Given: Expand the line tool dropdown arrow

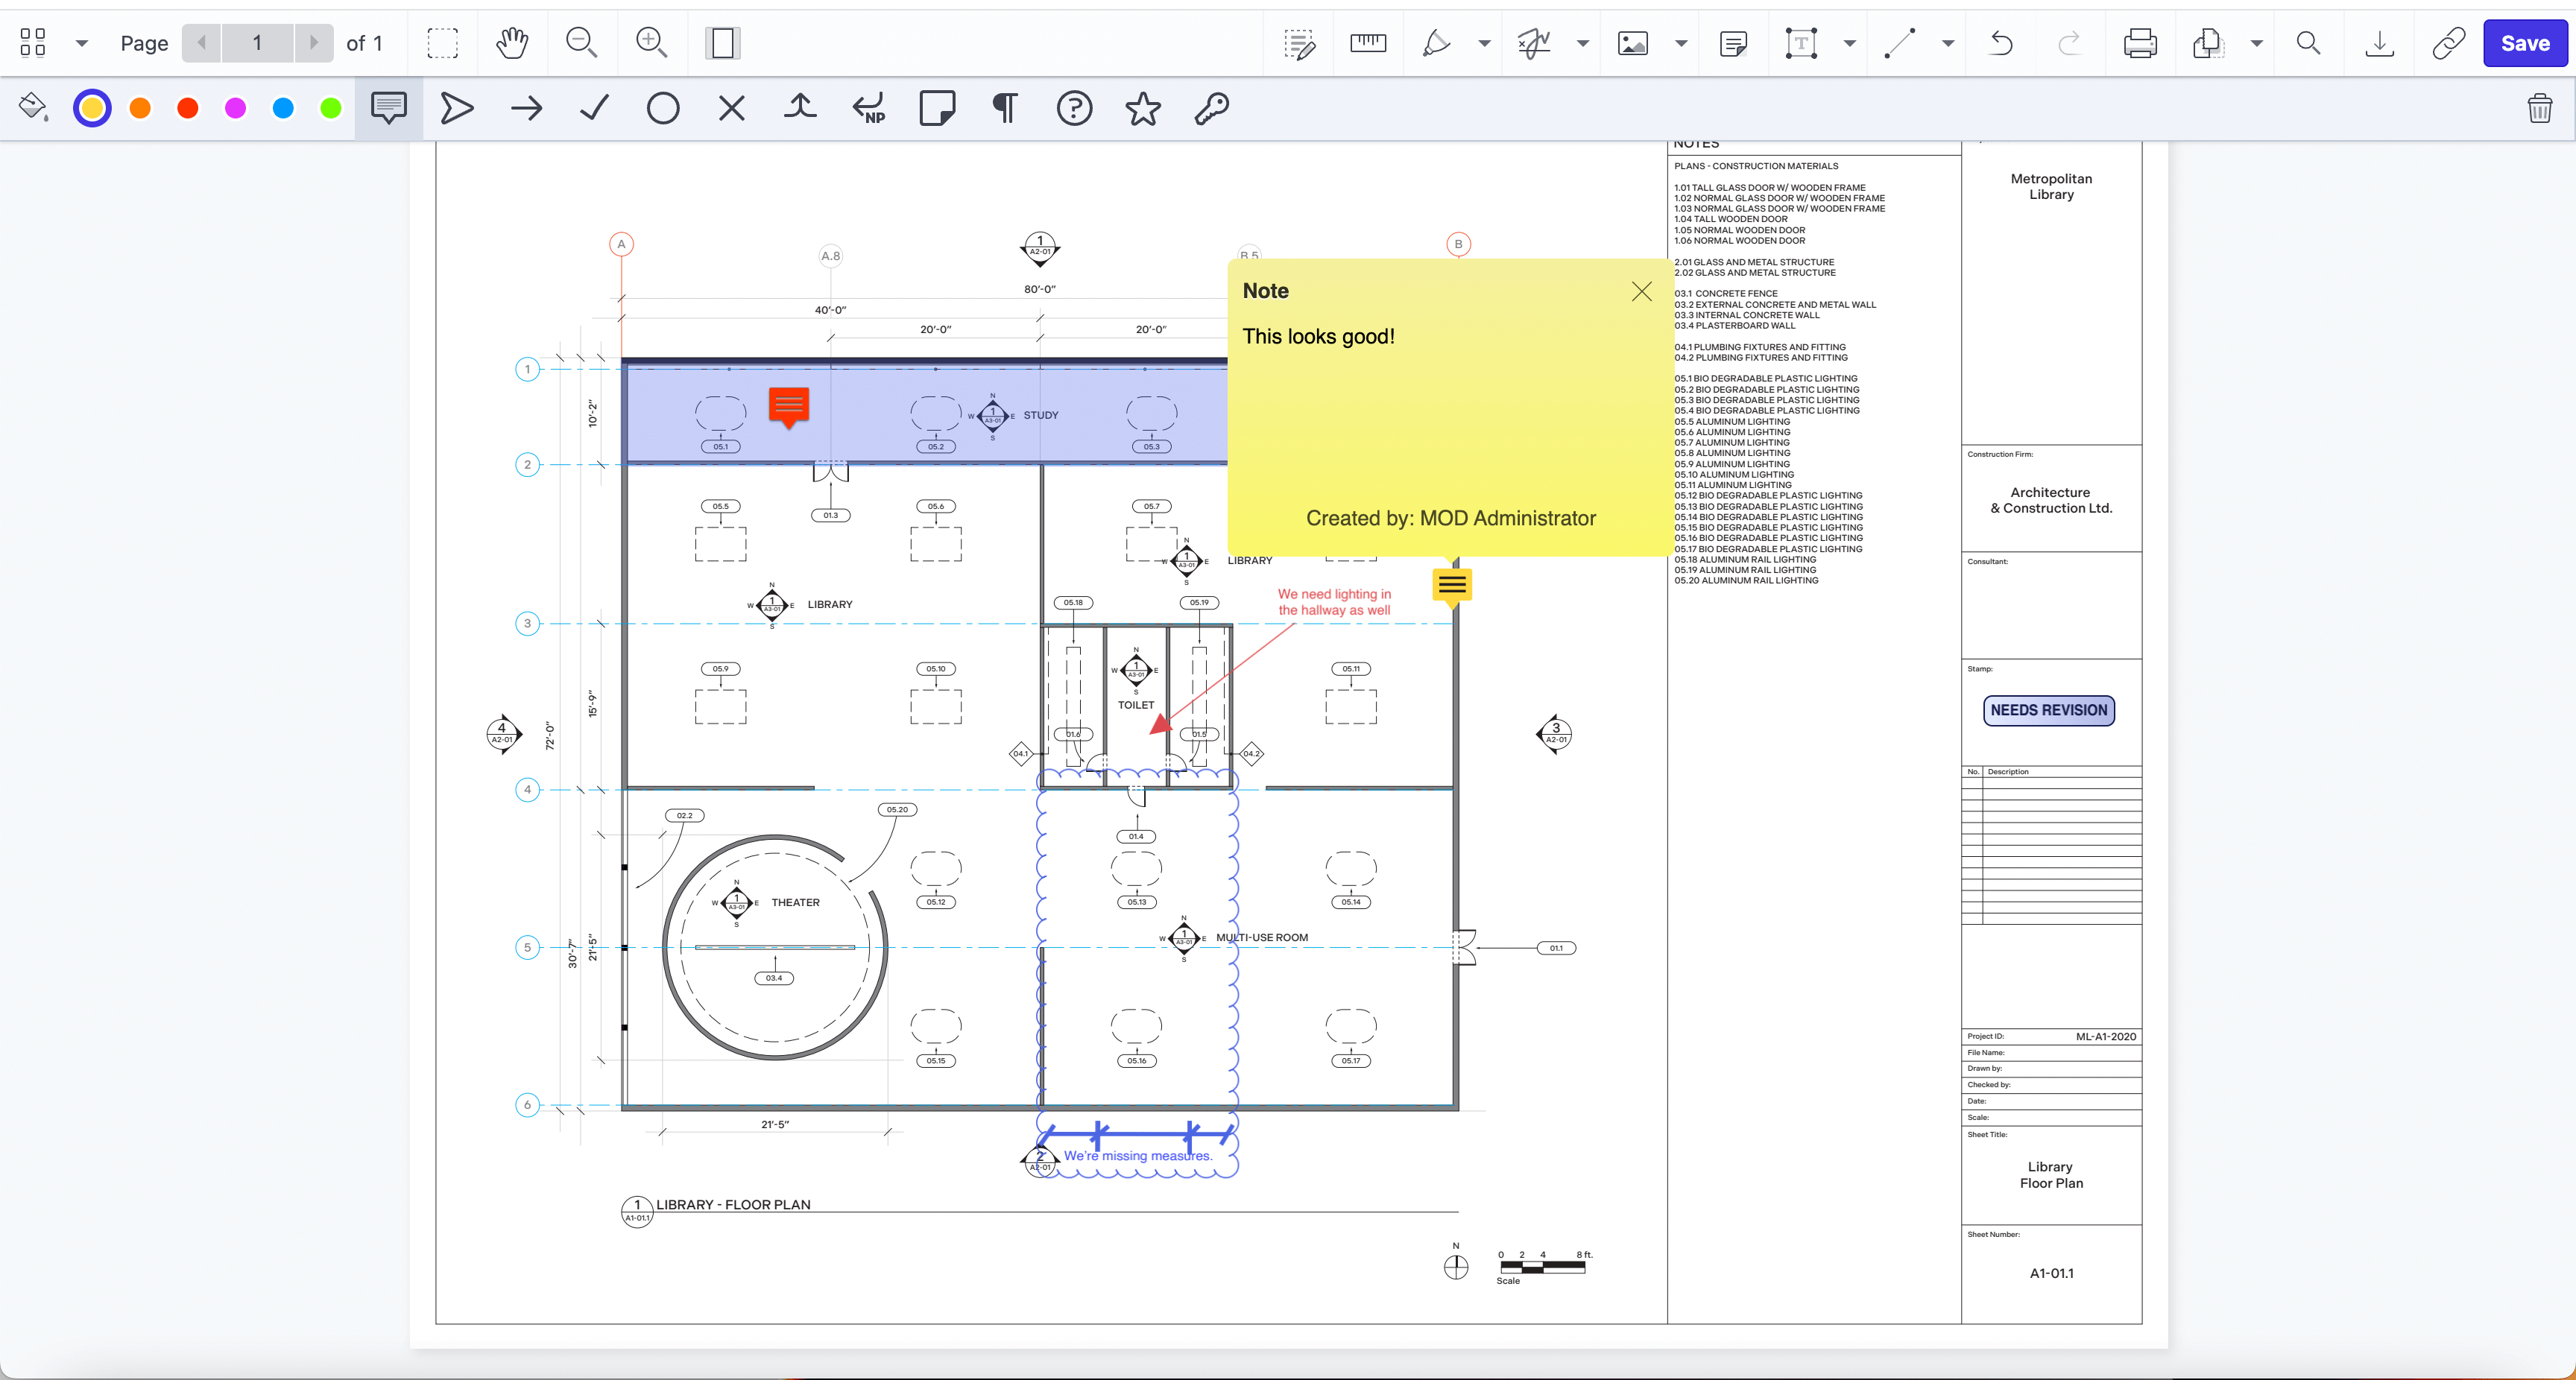Looking at the screenshot, I should 1947,43.
